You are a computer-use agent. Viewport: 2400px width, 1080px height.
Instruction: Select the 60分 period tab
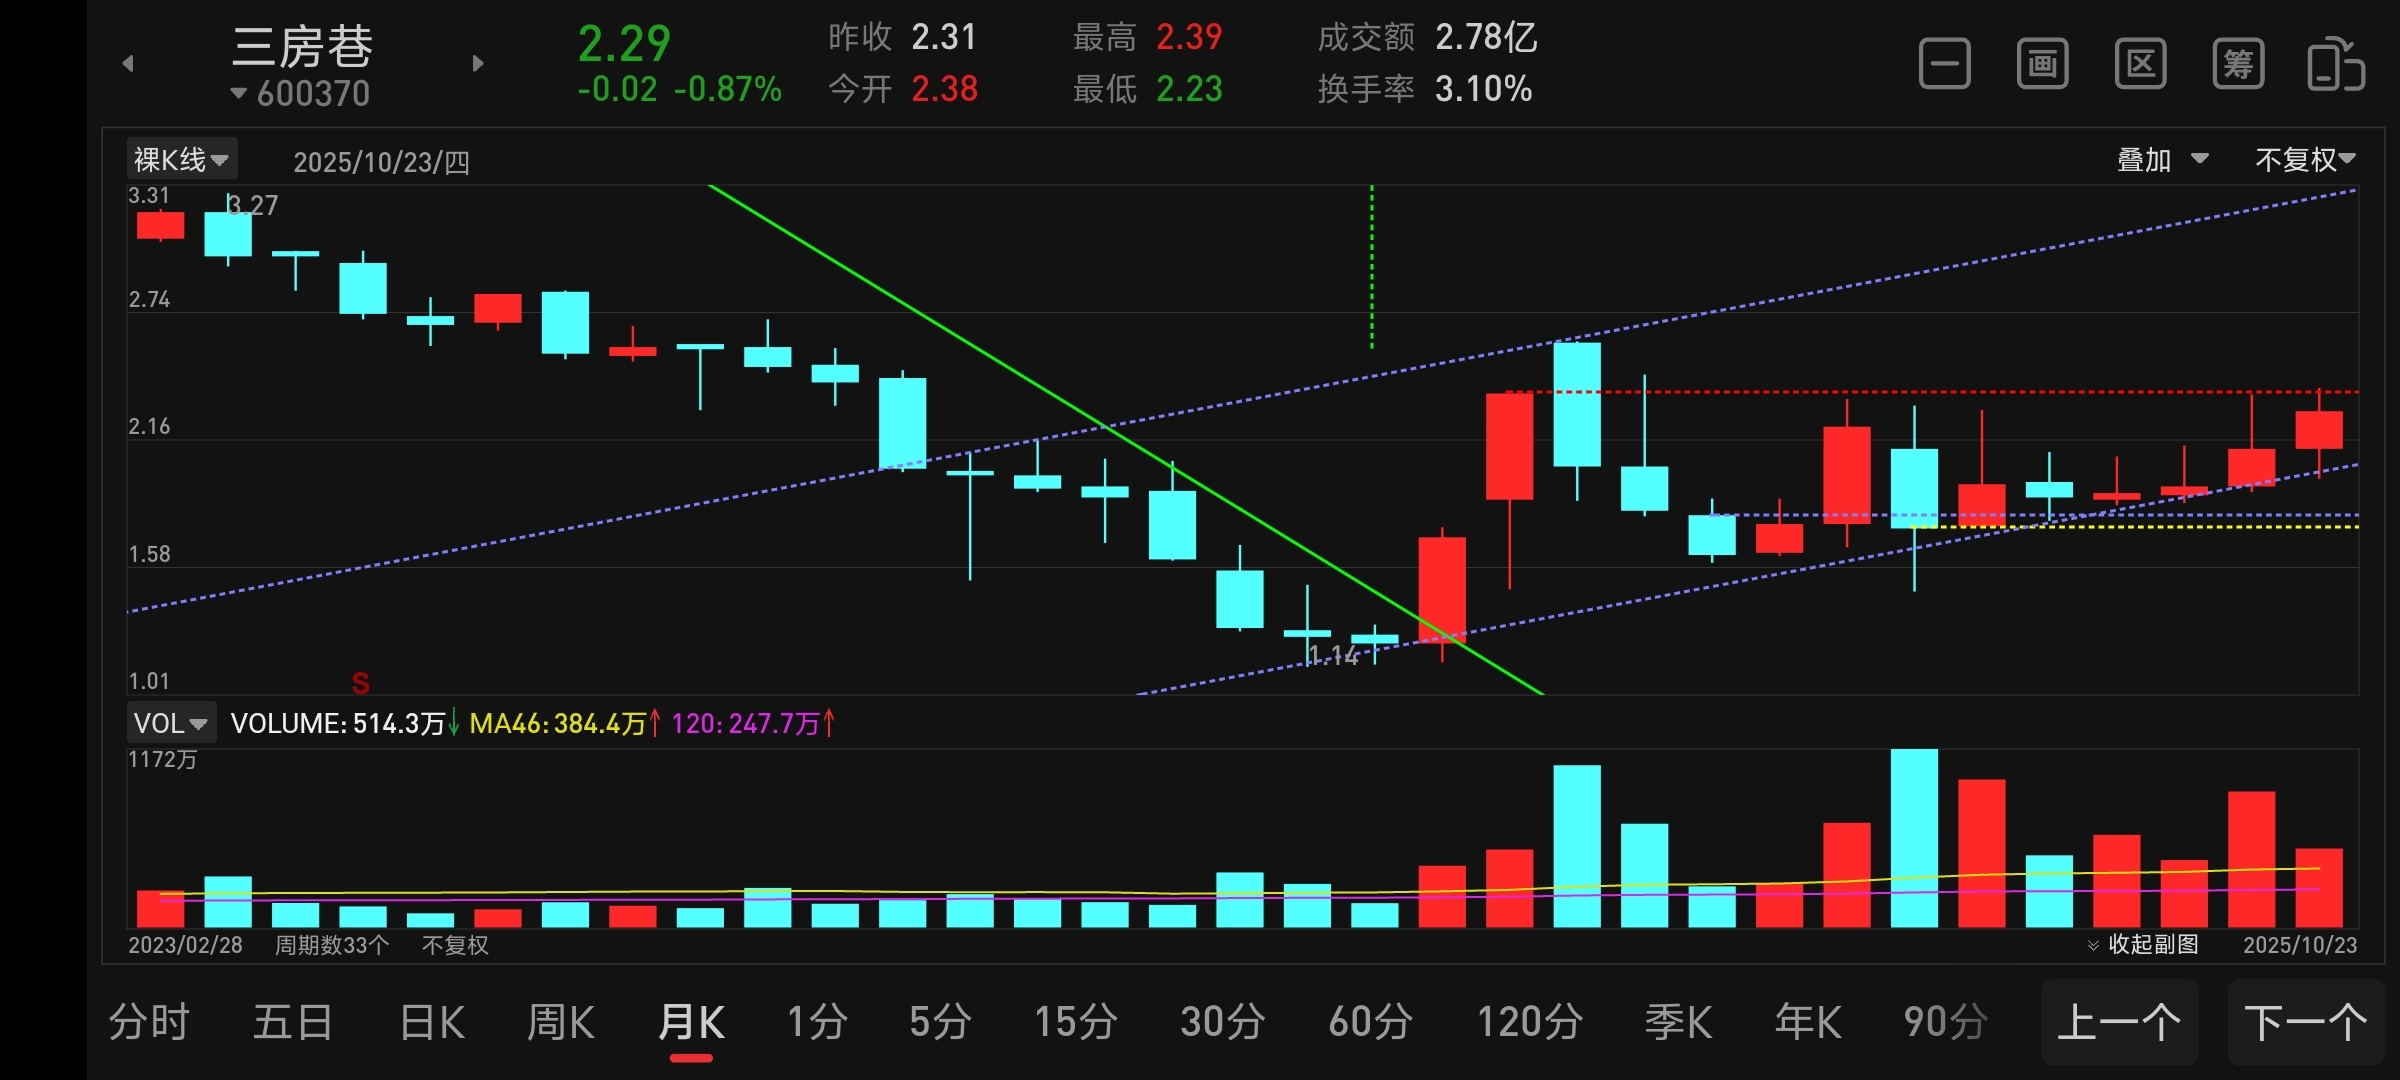(x=1370, y=1023)
